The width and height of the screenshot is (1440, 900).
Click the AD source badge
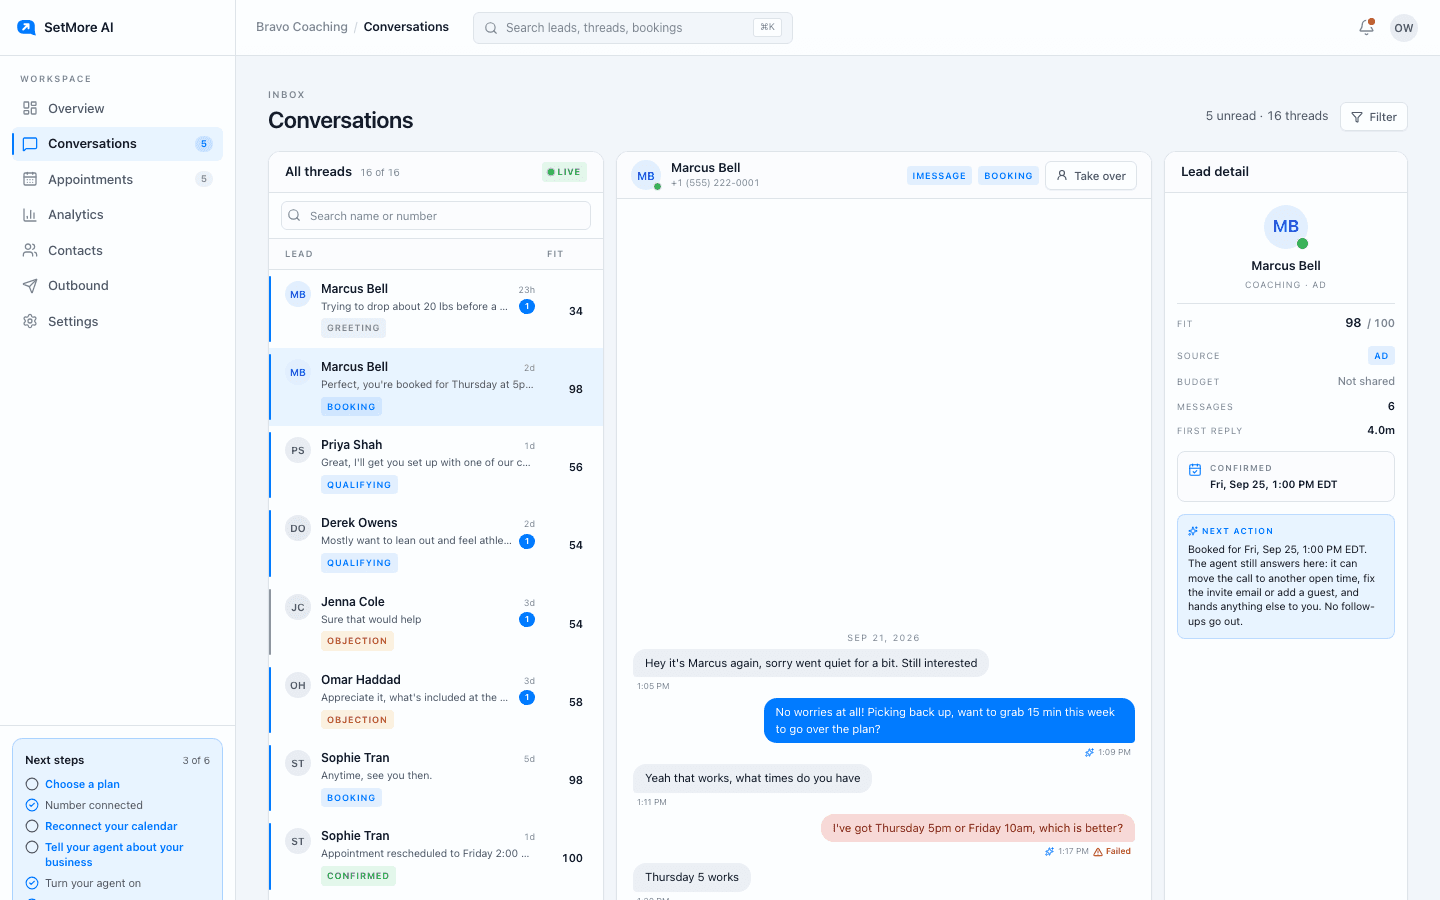(x=1381, y=356)
